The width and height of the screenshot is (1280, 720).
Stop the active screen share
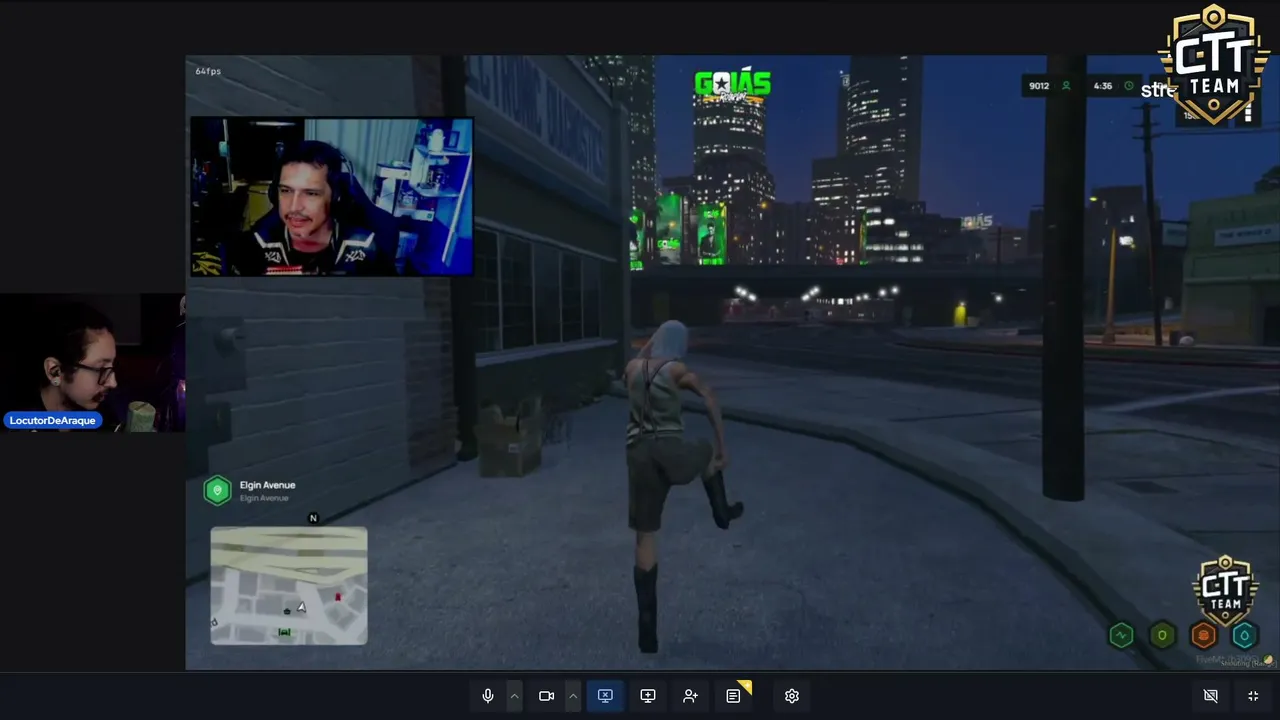605,696
